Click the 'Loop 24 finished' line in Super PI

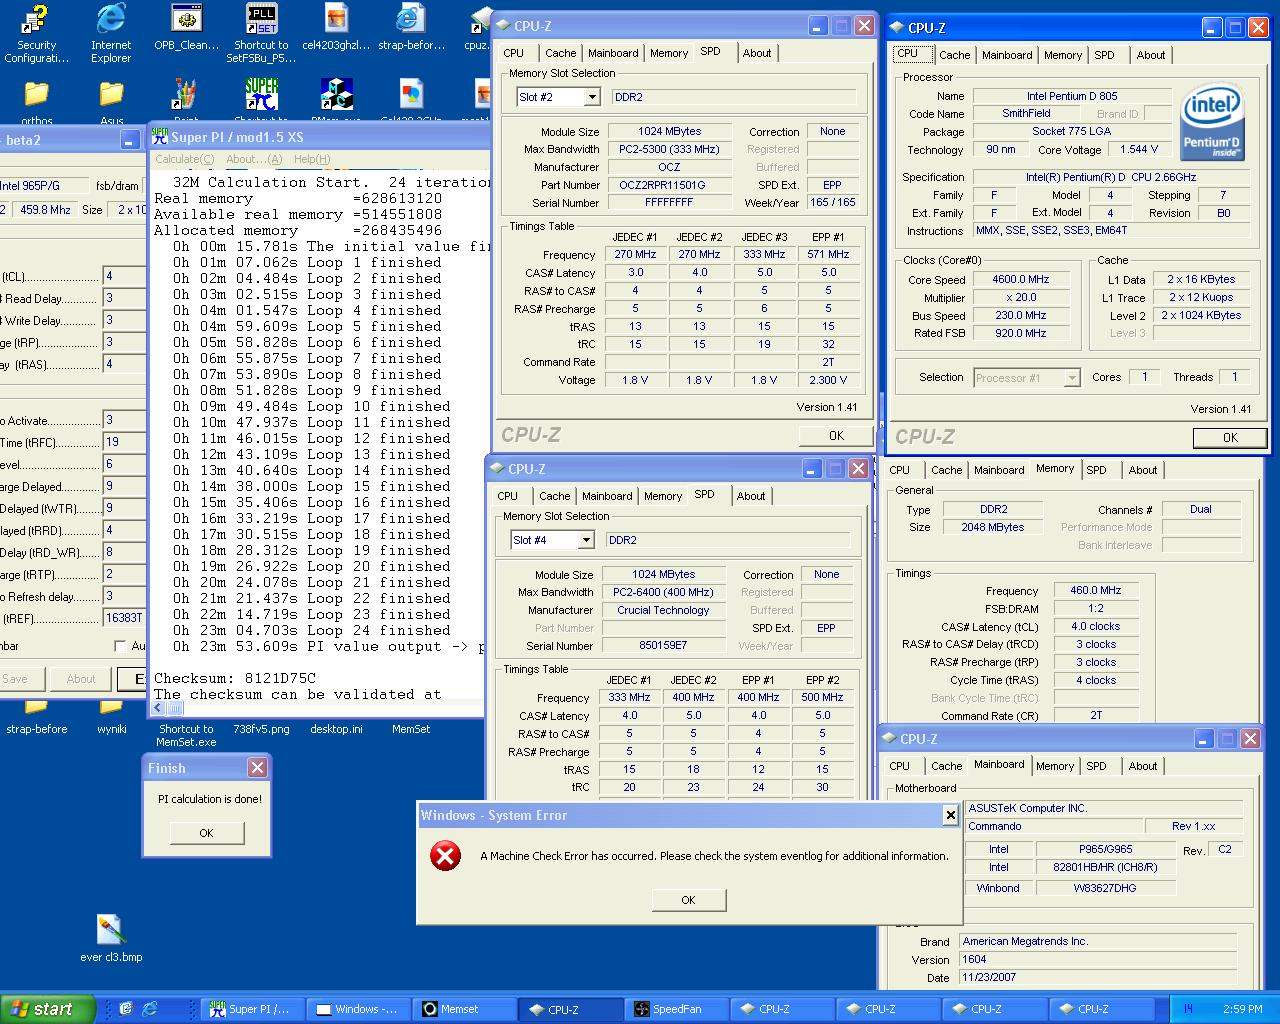[311, 630]
